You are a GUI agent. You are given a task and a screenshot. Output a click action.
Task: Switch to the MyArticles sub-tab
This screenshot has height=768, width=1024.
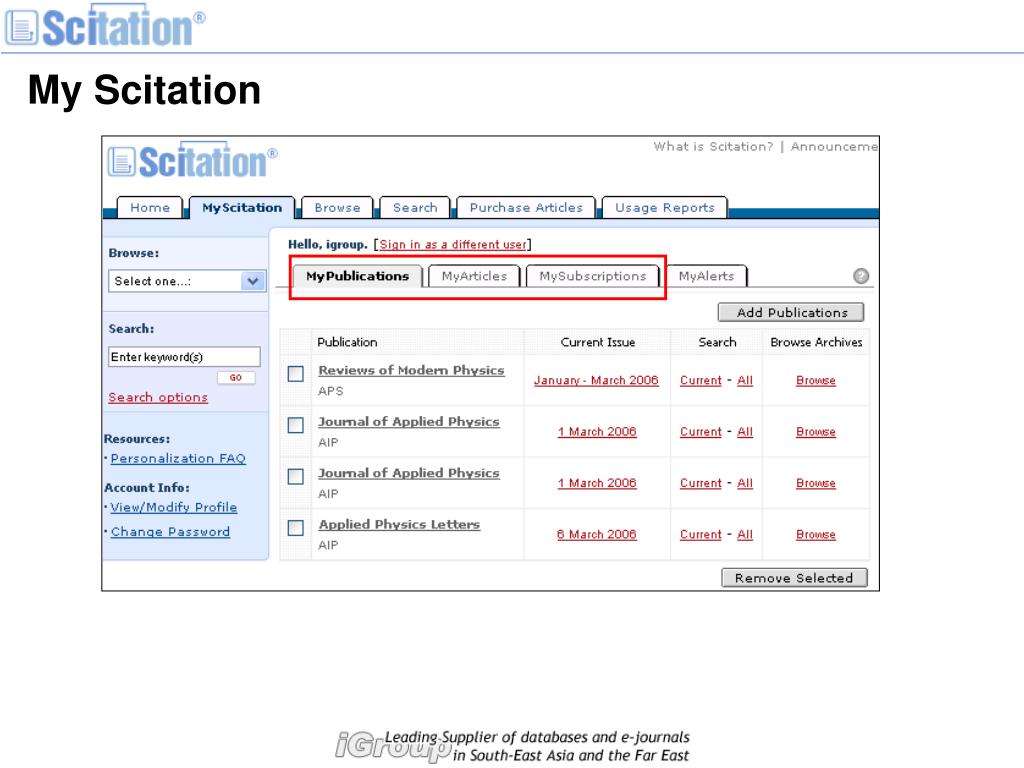click(474, 276)
